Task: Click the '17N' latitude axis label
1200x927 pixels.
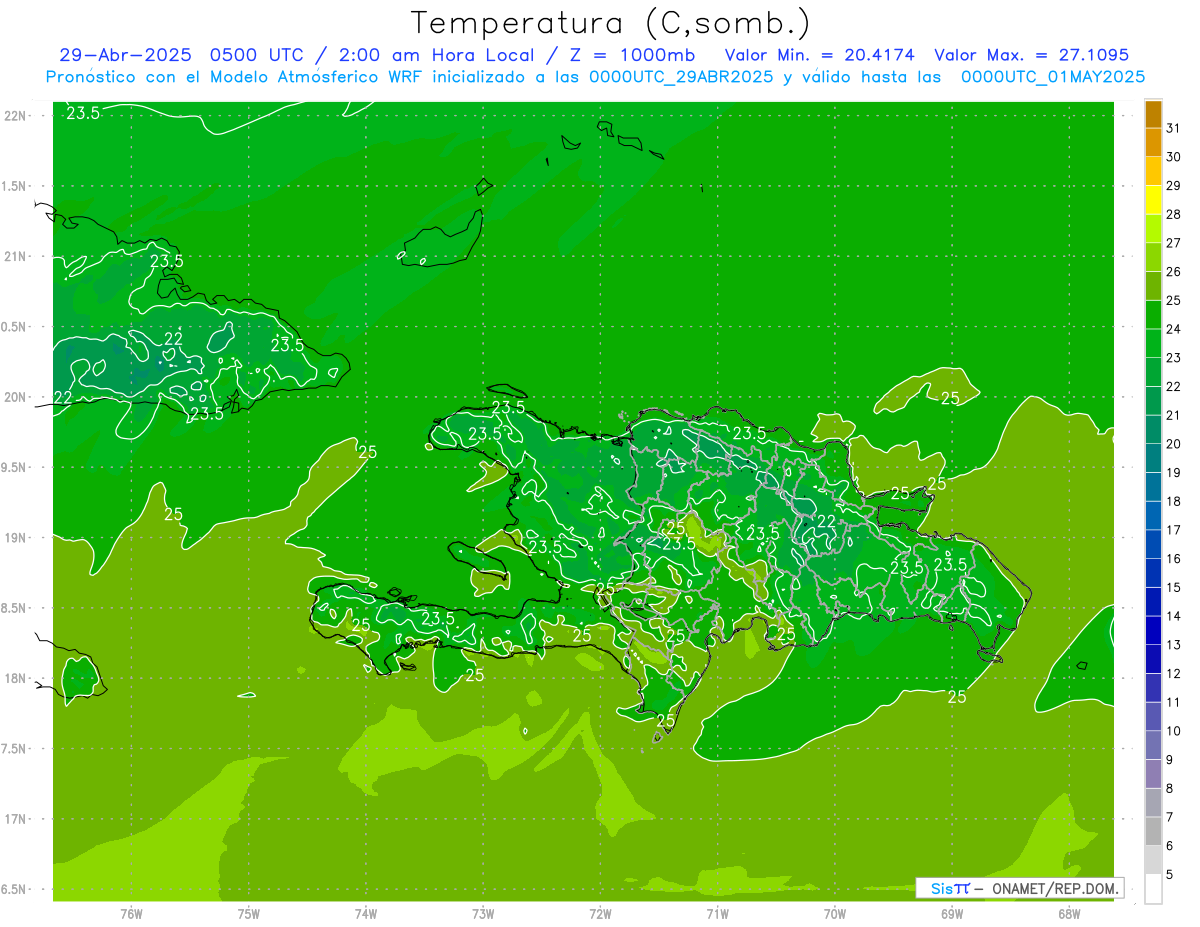Action: 14,819
